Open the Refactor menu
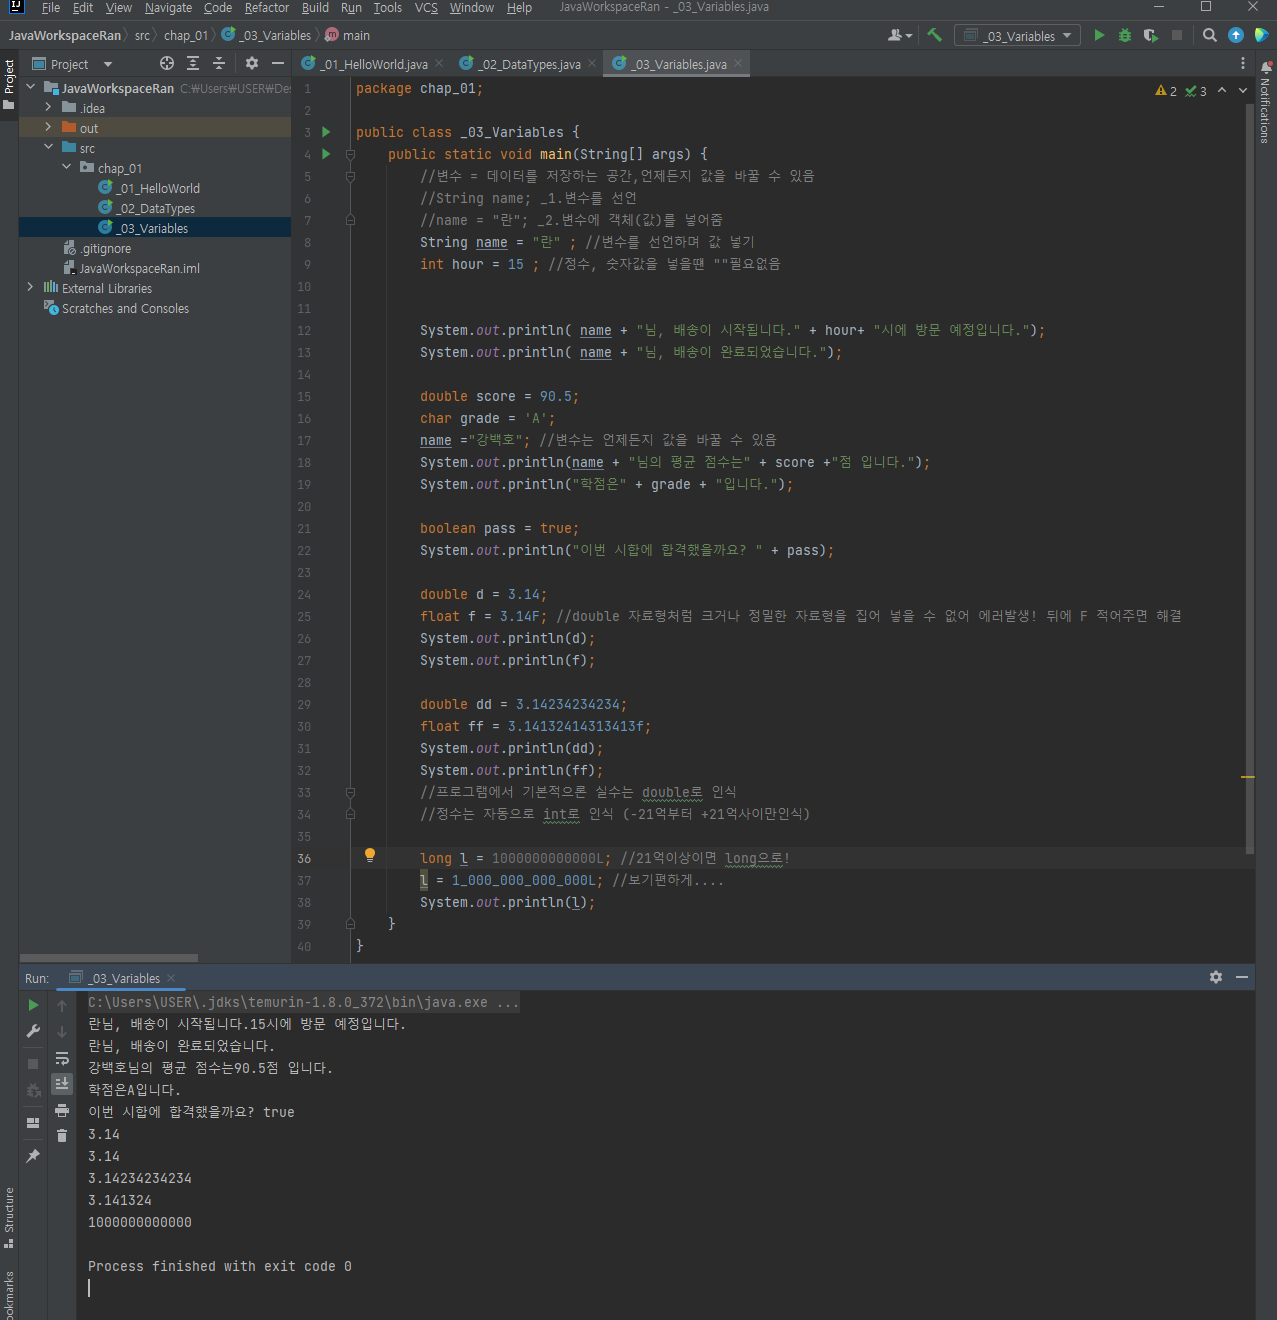The image size is (1277, 1320). [267, 8]
